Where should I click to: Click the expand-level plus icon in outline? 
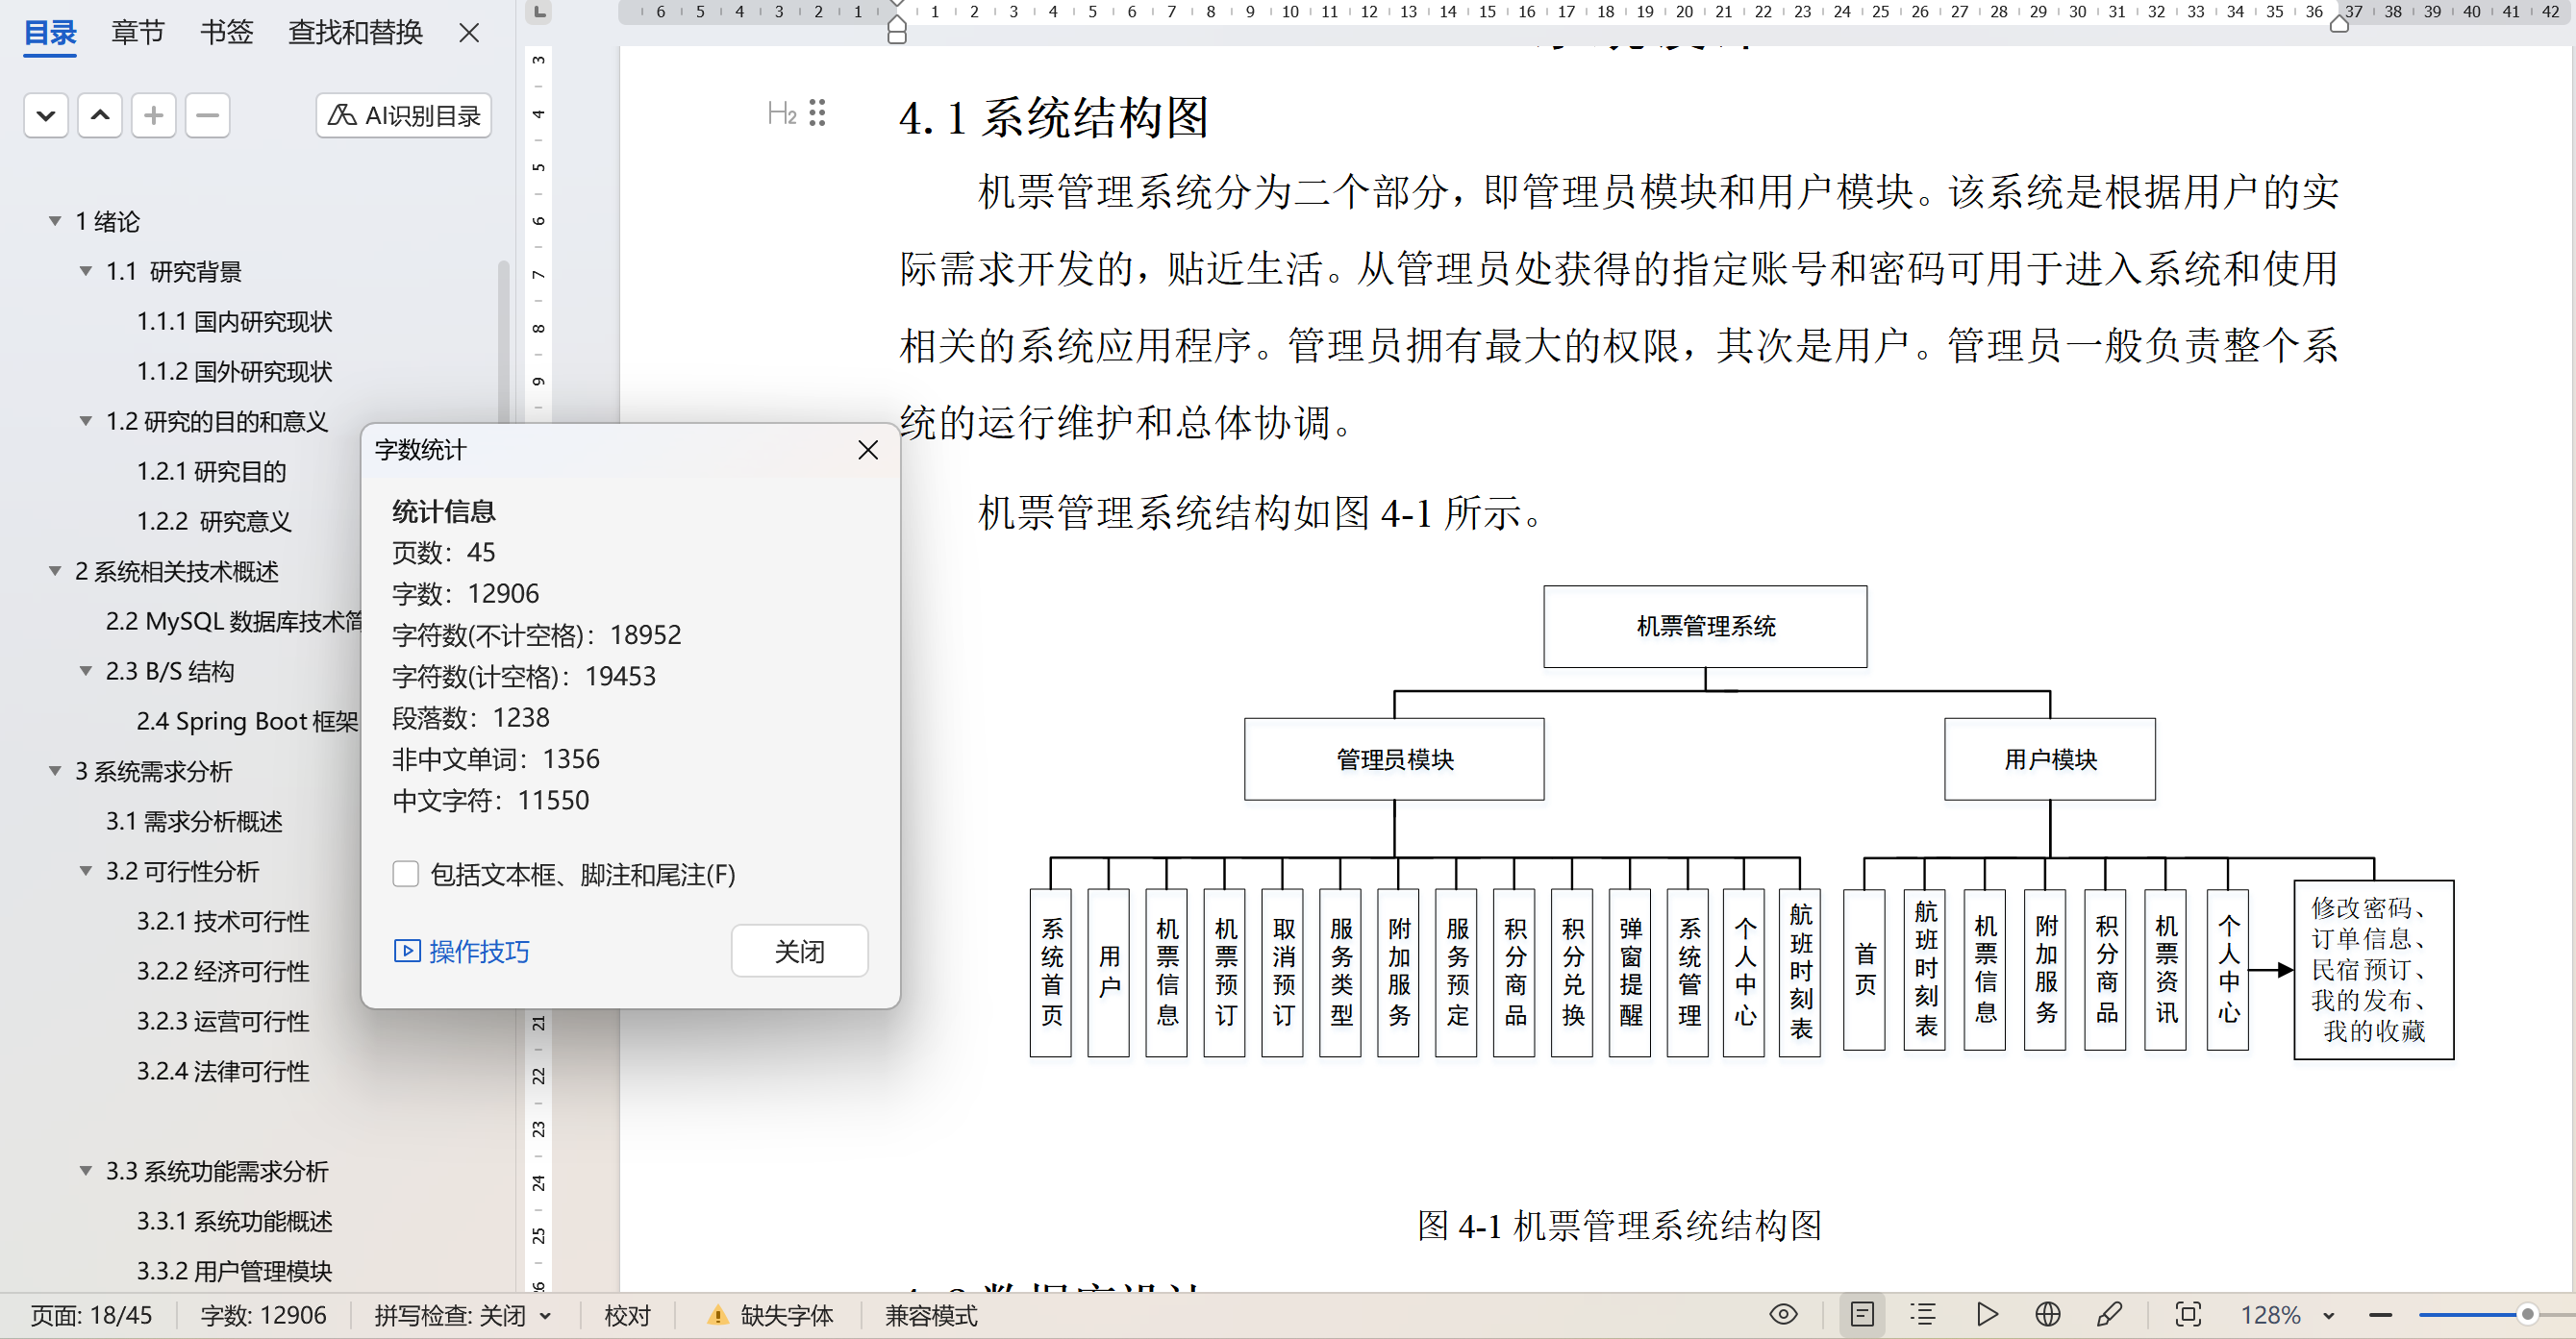pos(153,116)
